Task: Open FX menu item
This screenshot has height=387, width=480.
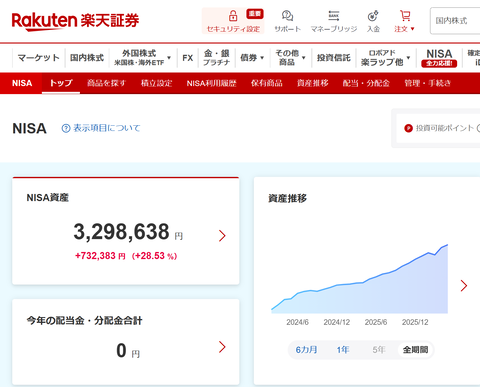Action: pos(188,58)
